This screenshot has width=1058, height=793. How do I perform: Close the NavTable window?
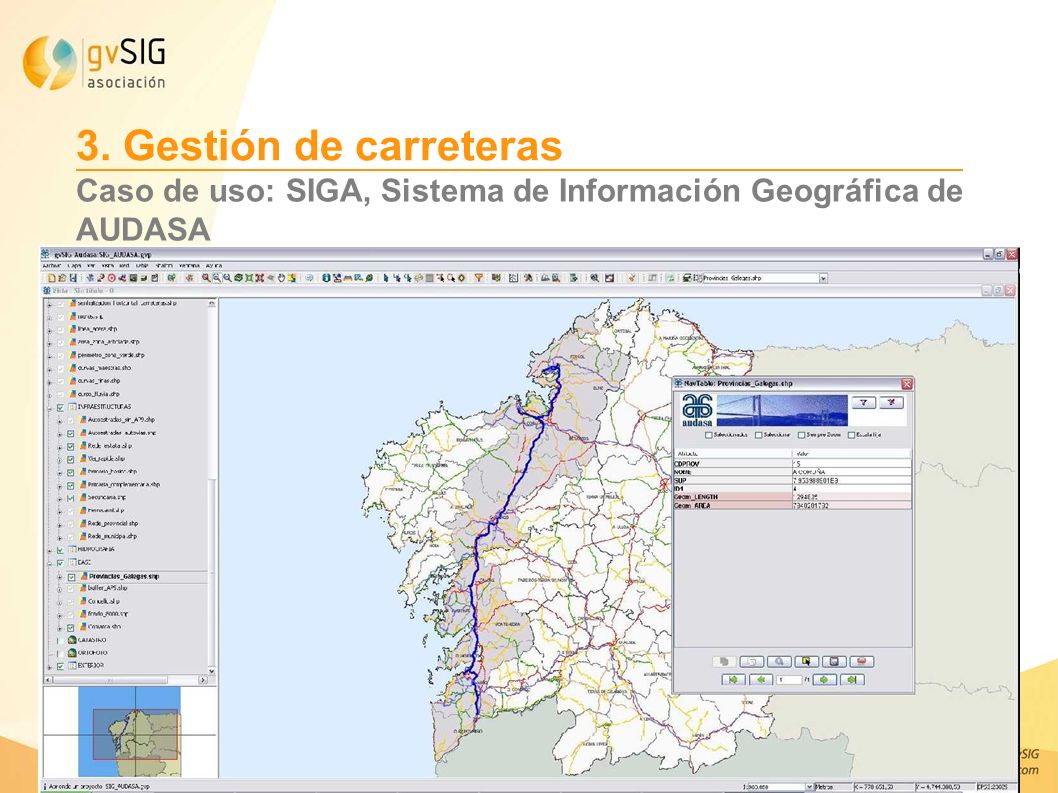(907, 383)
